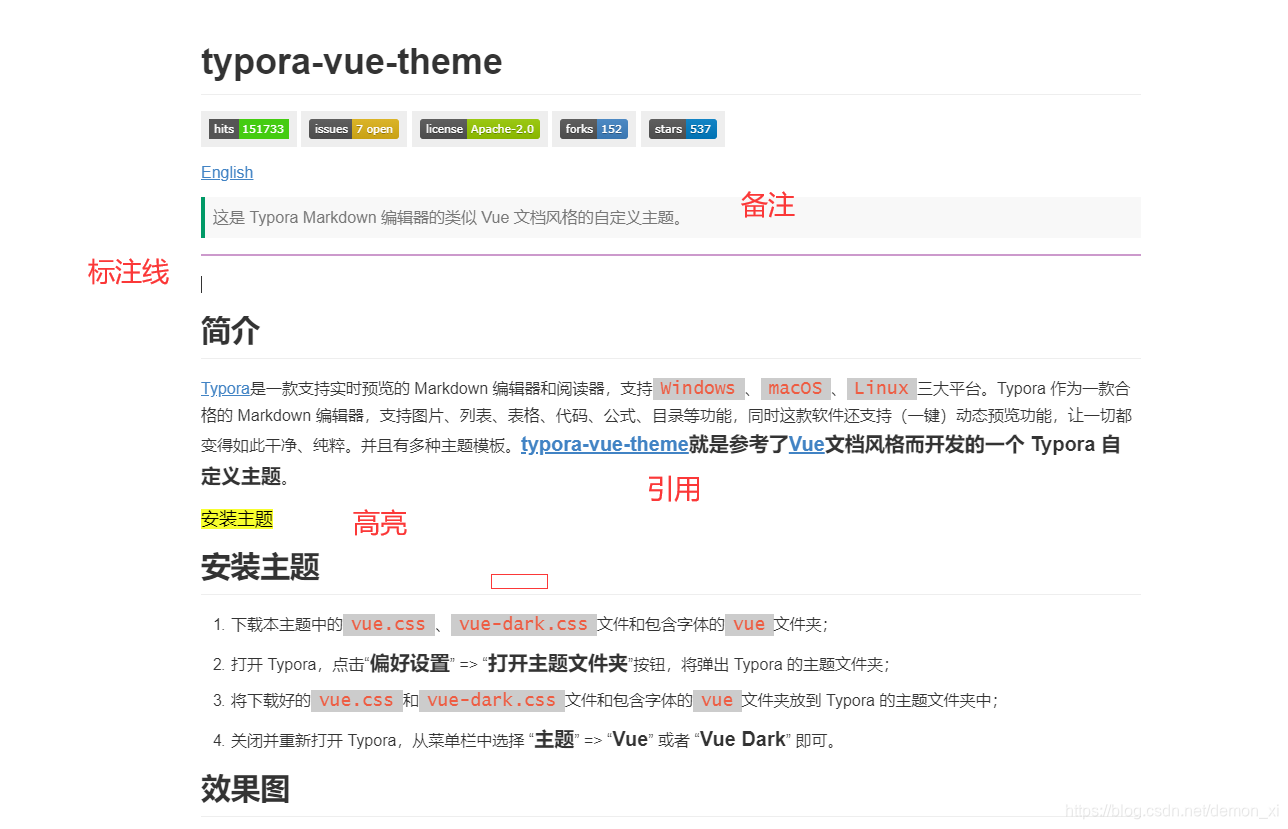This screenshot has width=1288, height=829.
Task: Click the red 高亮 annotation label
Action: click(380, 523)
